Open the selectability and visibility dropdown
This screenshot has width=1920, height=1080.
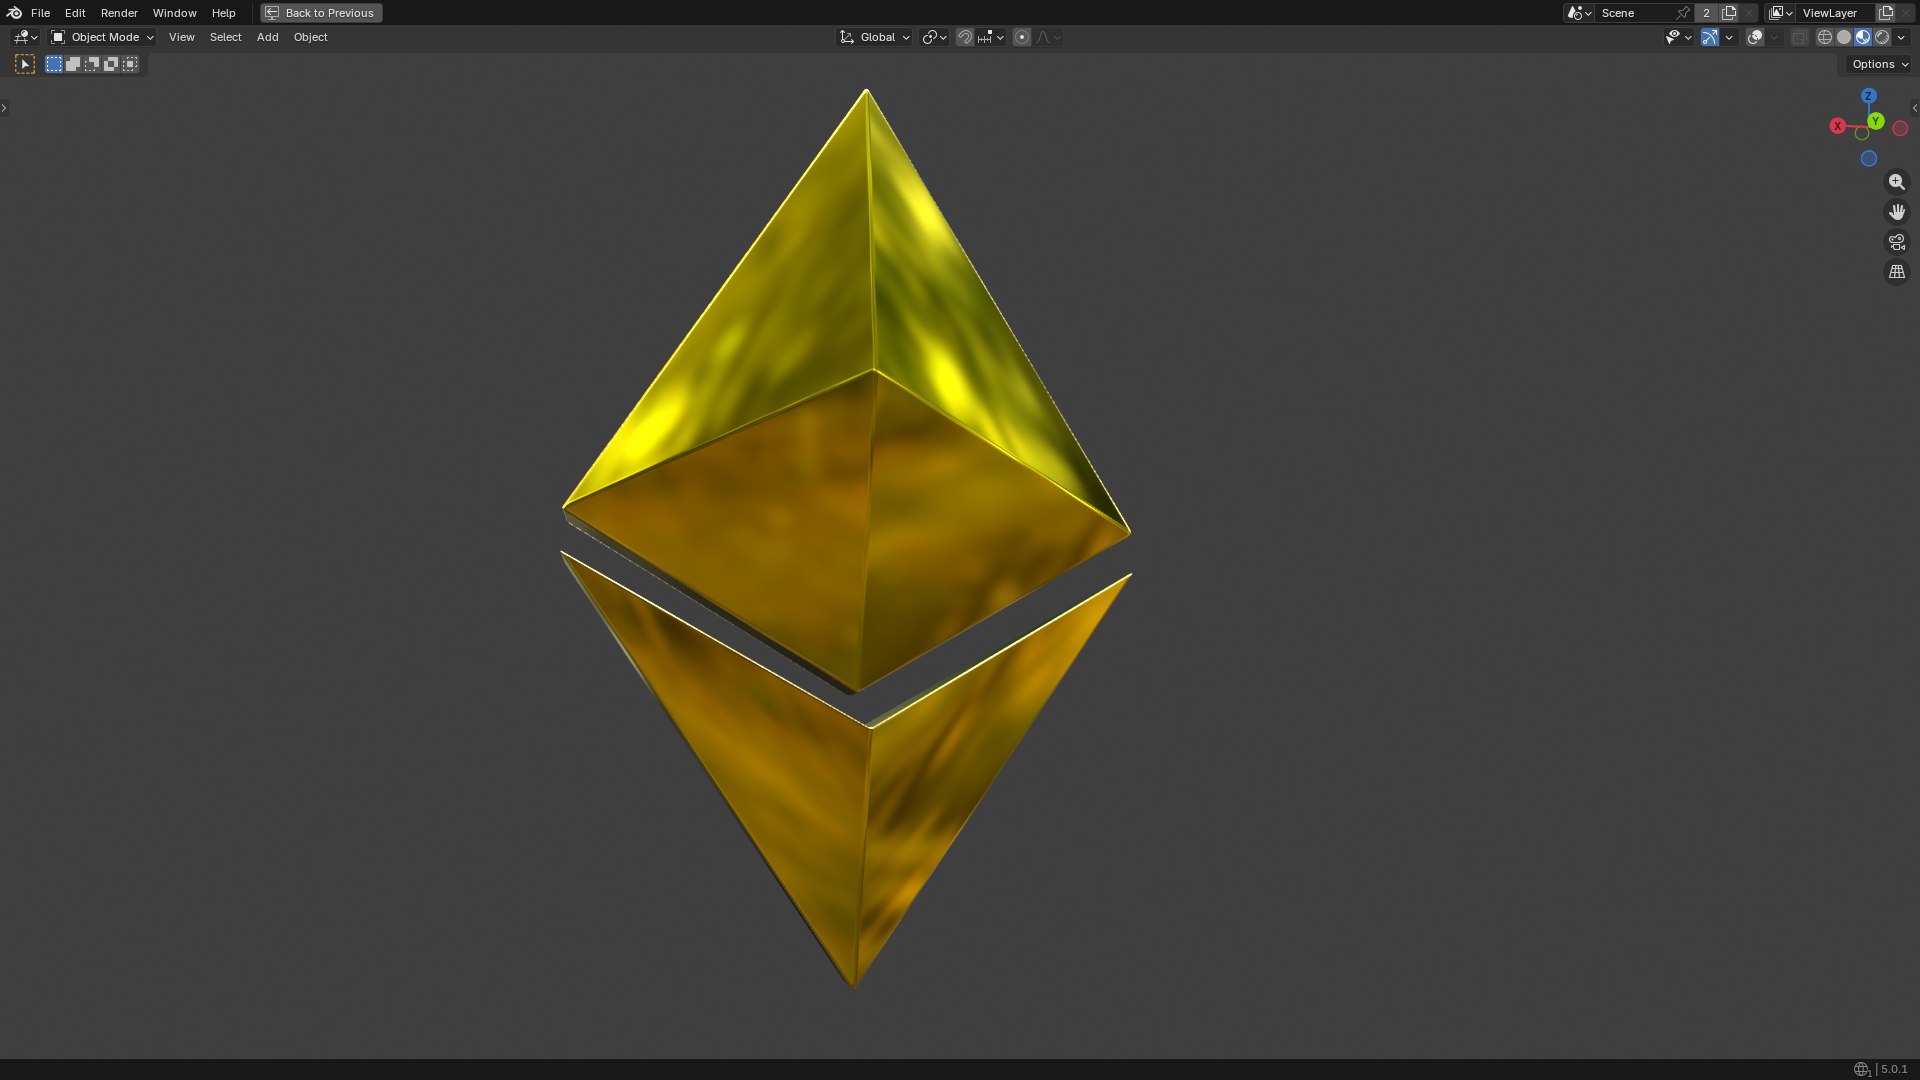[1678, 37]
